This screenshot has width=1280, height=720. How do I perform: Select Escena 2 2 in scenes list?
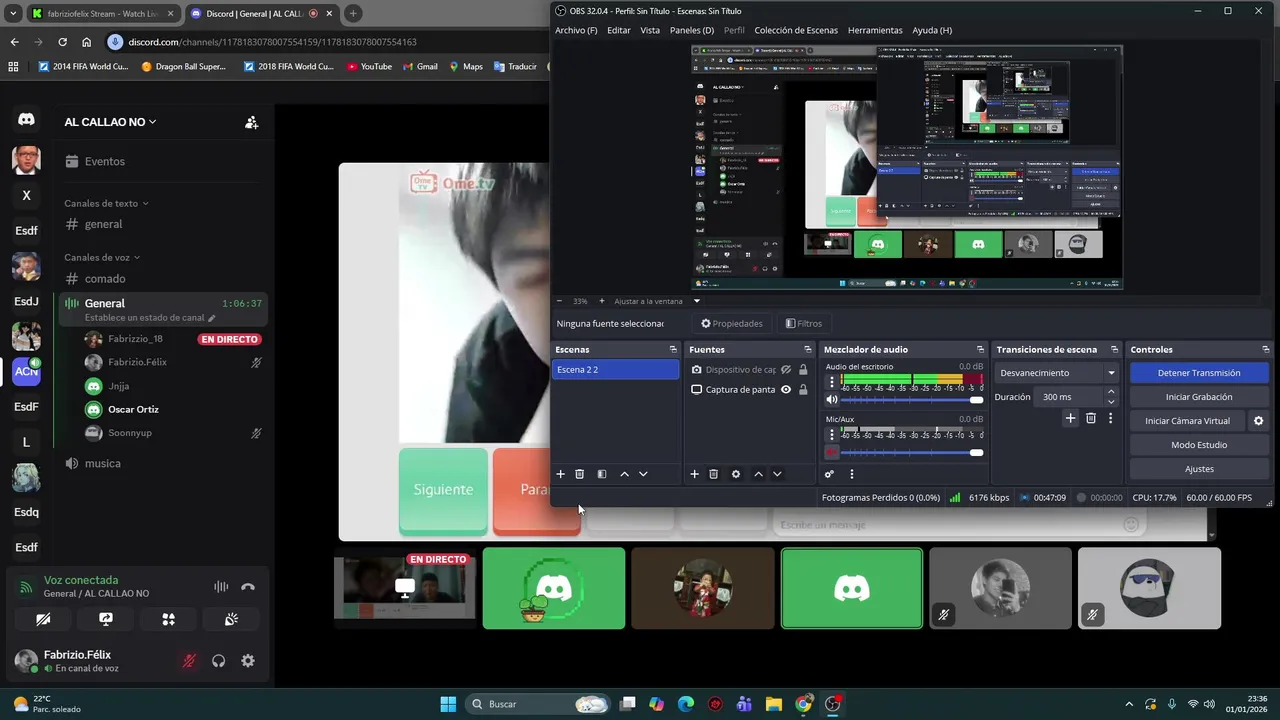(x=616, y=370)
